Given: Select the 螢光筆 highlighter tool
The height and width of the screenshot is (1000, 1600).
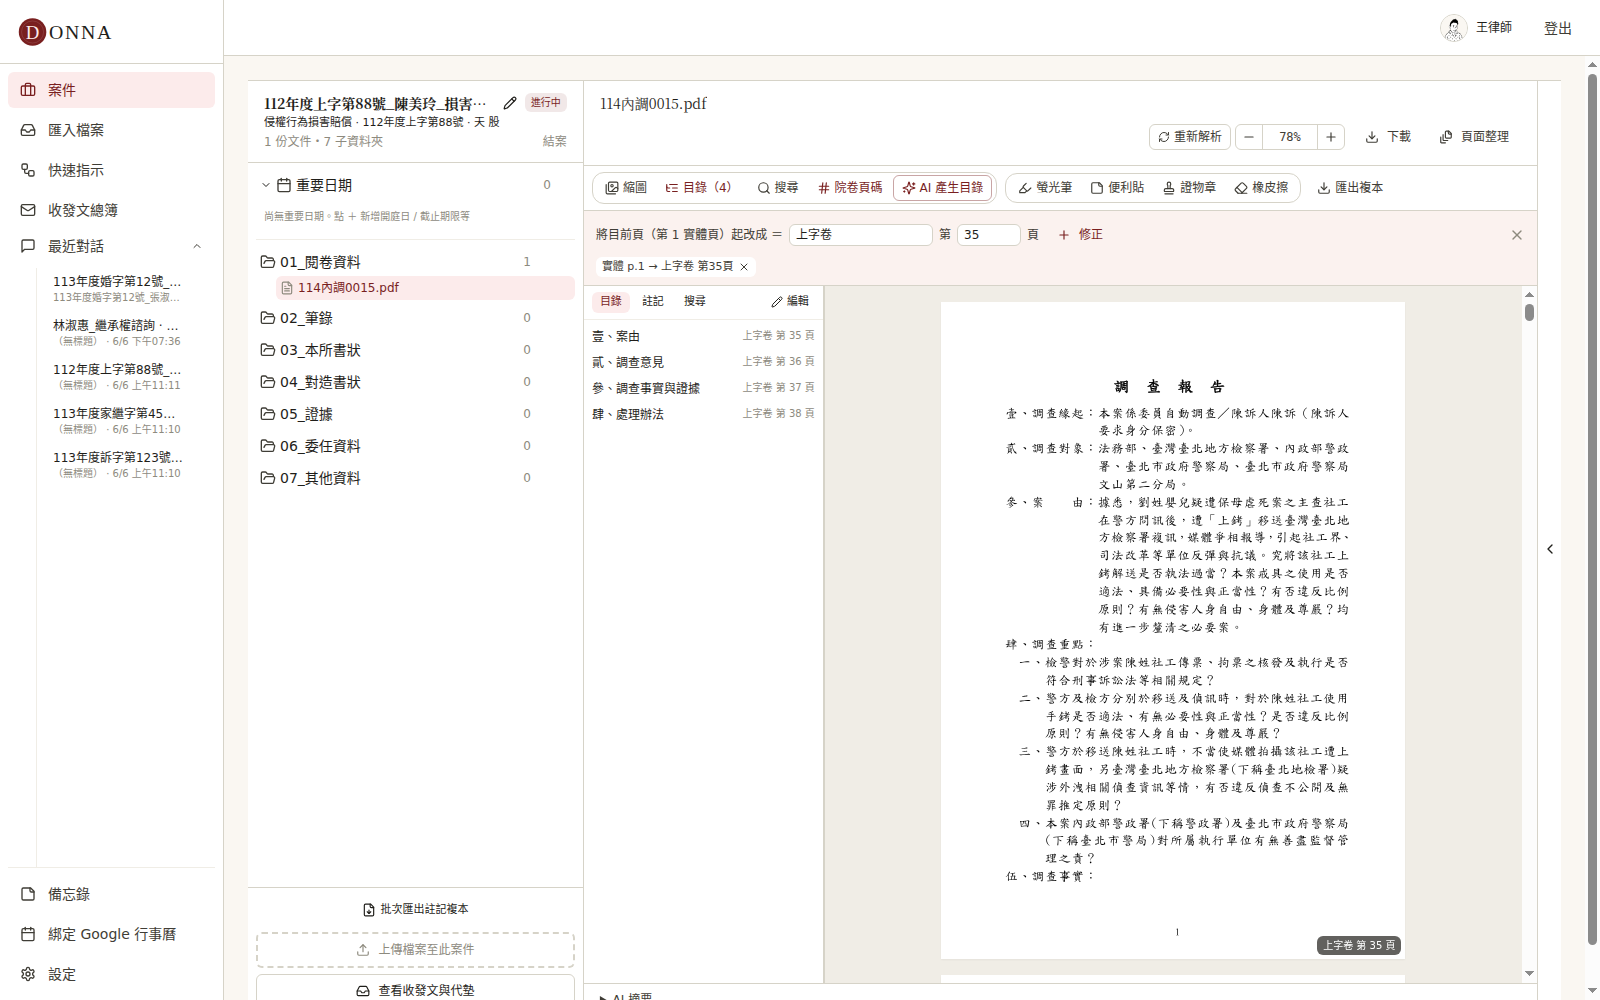Looking at the screenshot, I should (x=1045, y=188).
